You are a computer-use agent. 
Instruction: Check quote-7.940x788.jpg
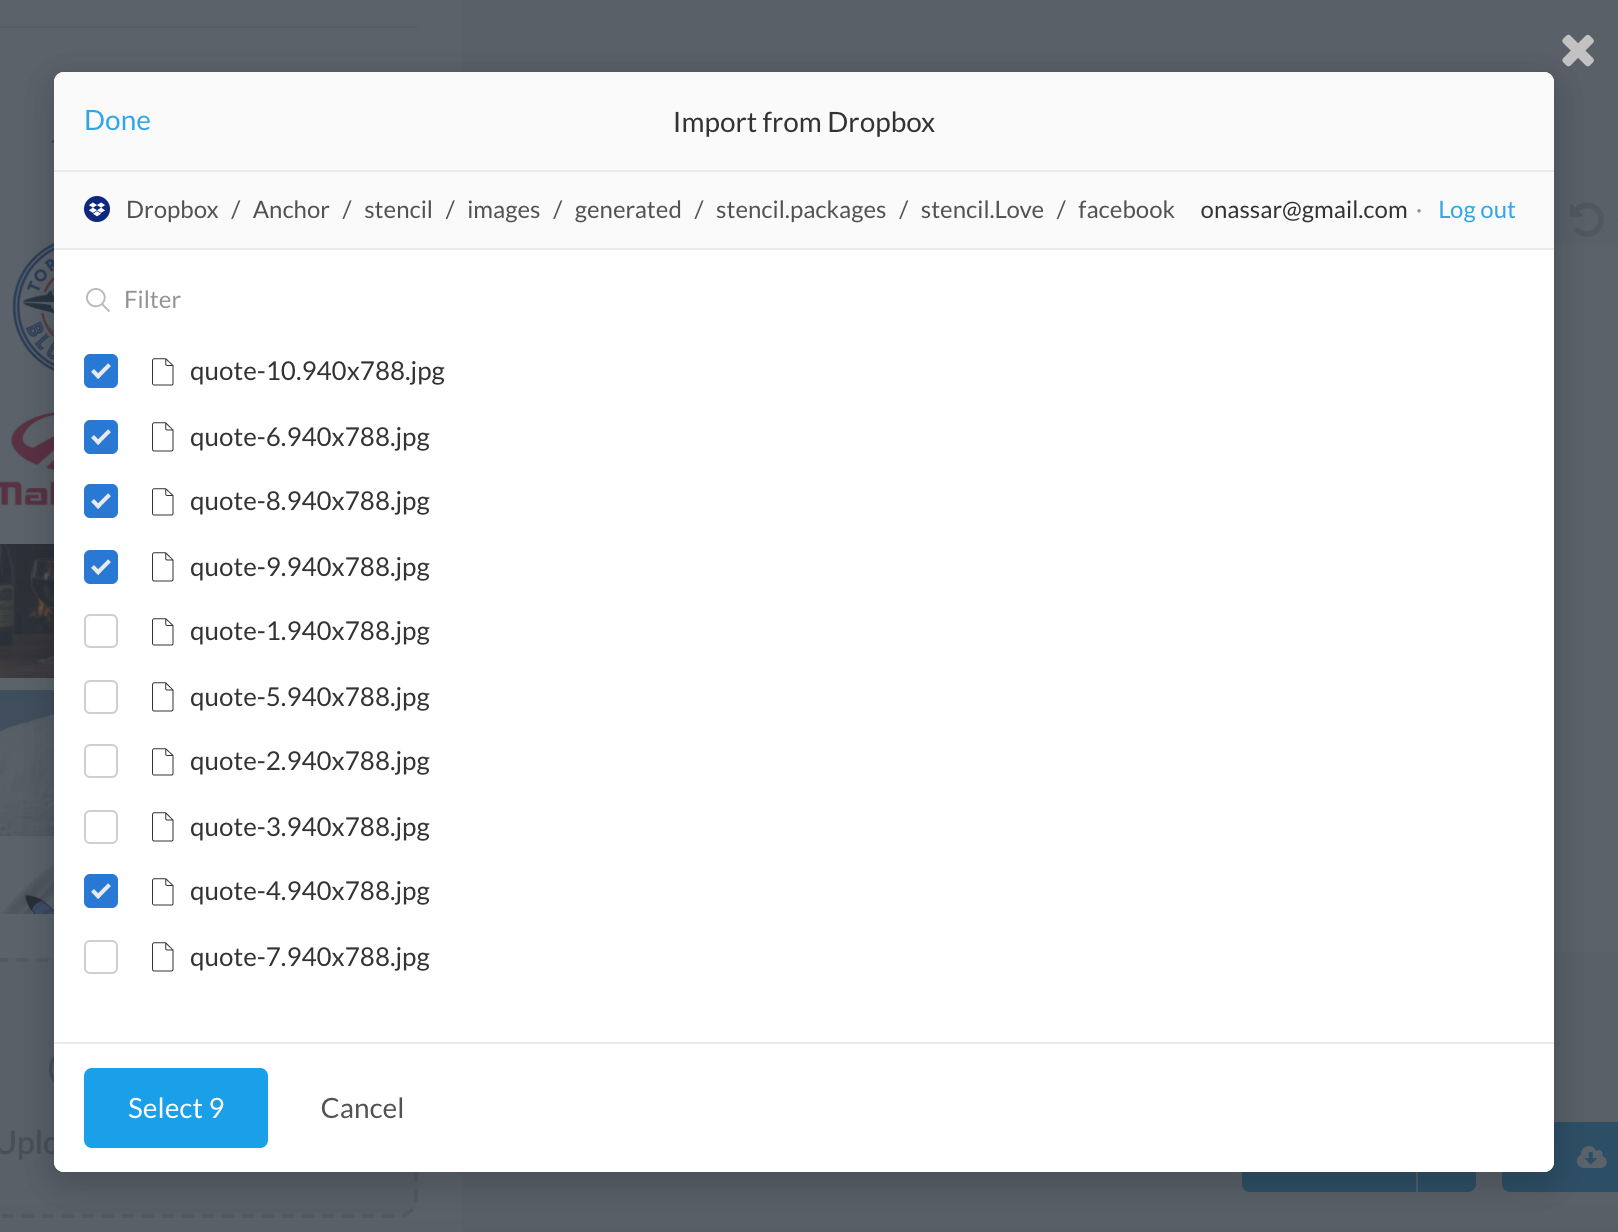coord(100,956)
